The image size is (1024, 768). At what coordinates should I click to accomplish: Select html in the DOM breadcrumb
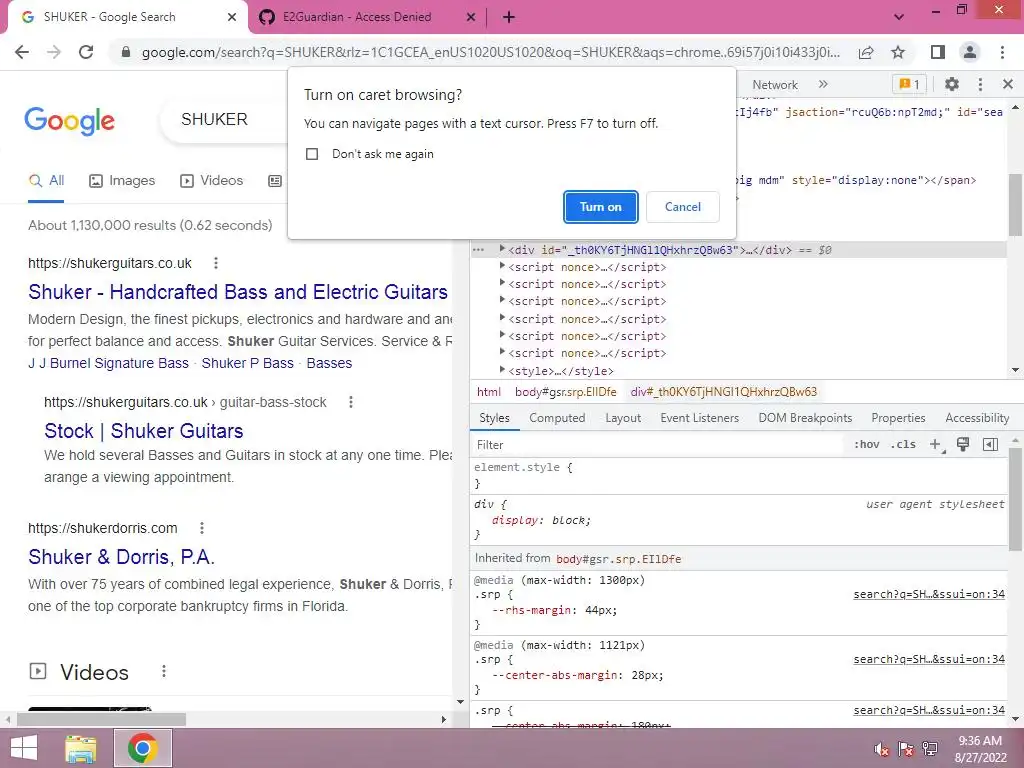(488, 392)
